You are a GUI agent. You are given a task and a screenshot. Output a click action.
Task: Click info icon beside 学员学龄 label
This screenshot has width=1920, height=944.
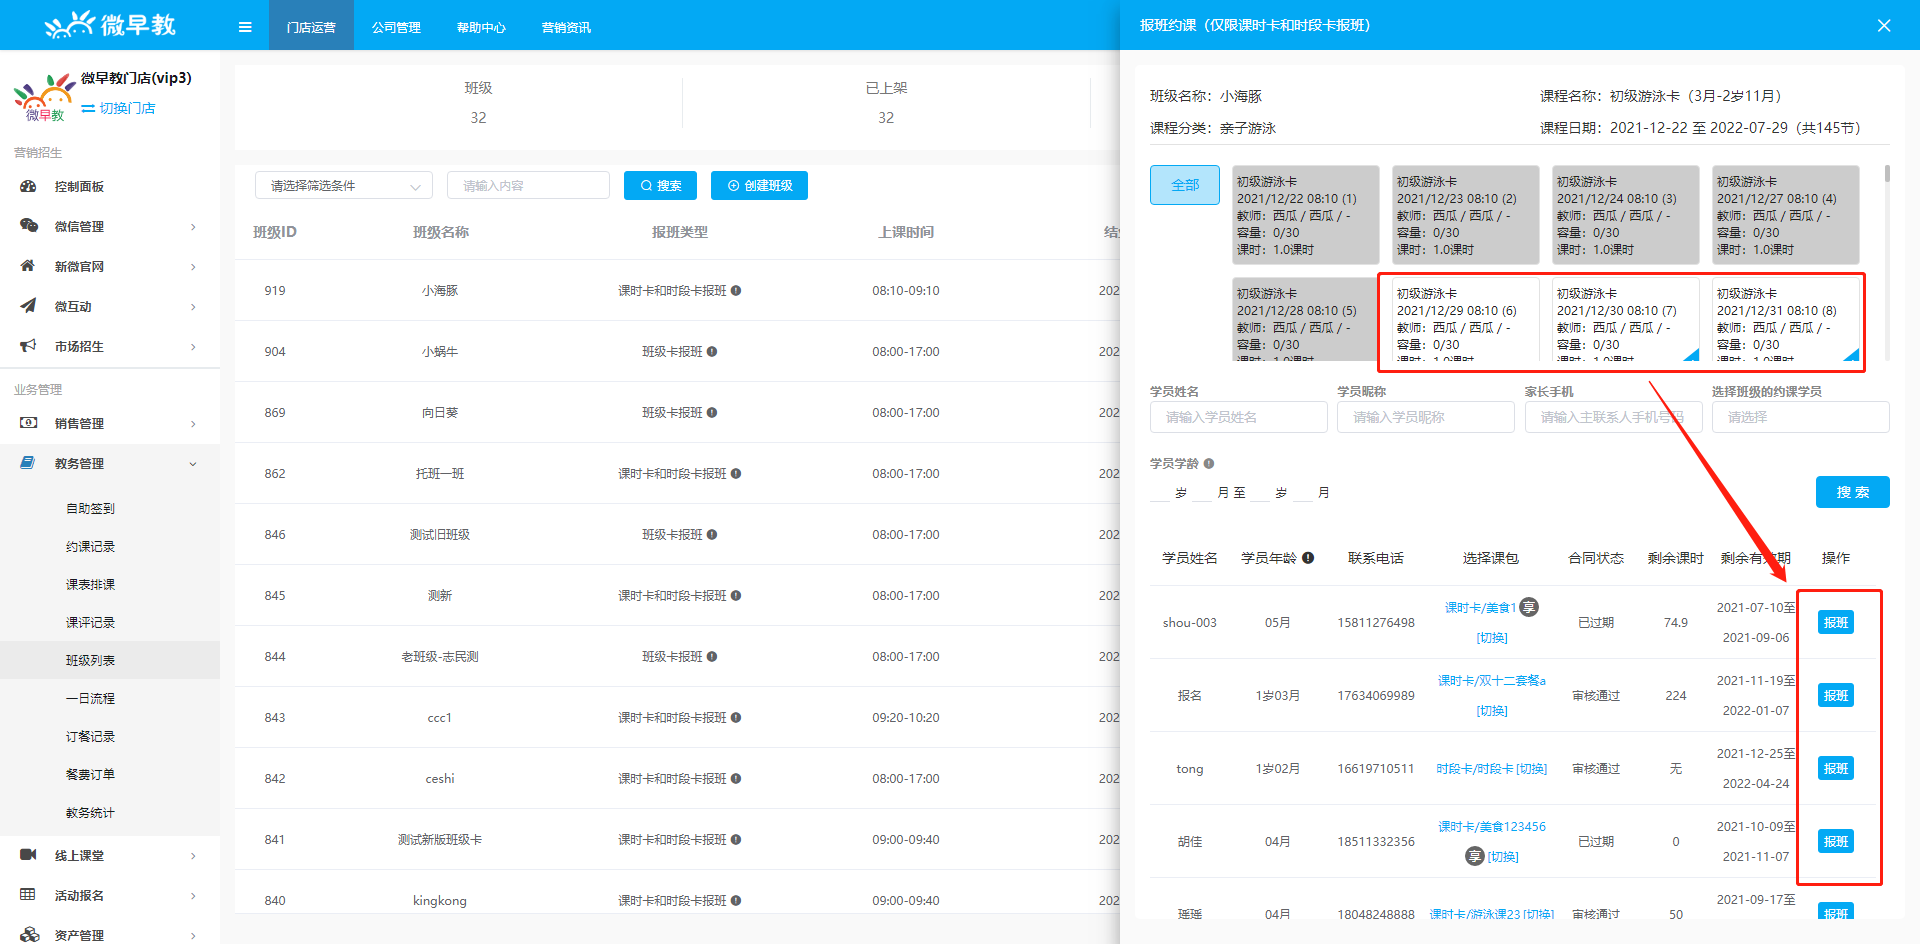click(x=1209, y=464)
